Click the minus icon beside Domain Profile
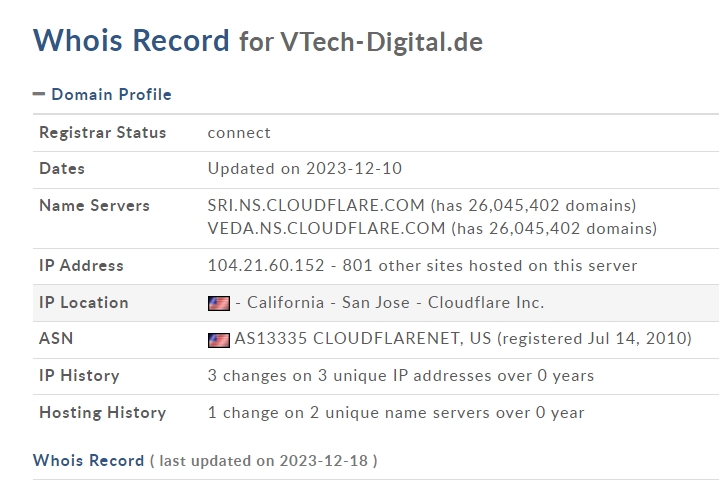 [39, 94]
